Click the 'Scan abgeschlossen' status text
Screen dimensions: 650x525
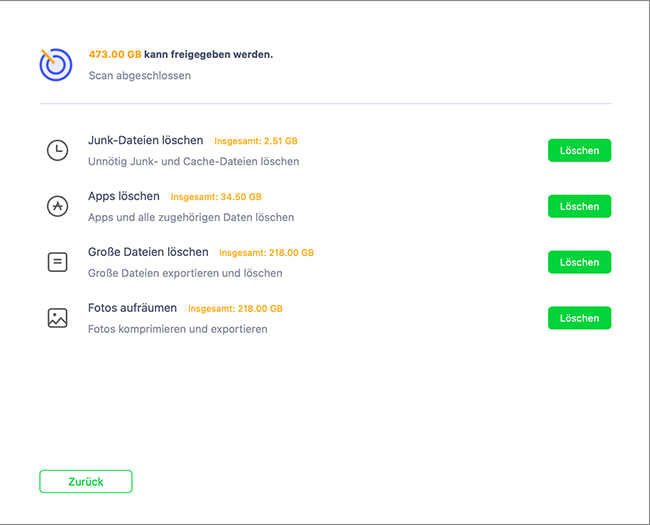pos(140,75)
